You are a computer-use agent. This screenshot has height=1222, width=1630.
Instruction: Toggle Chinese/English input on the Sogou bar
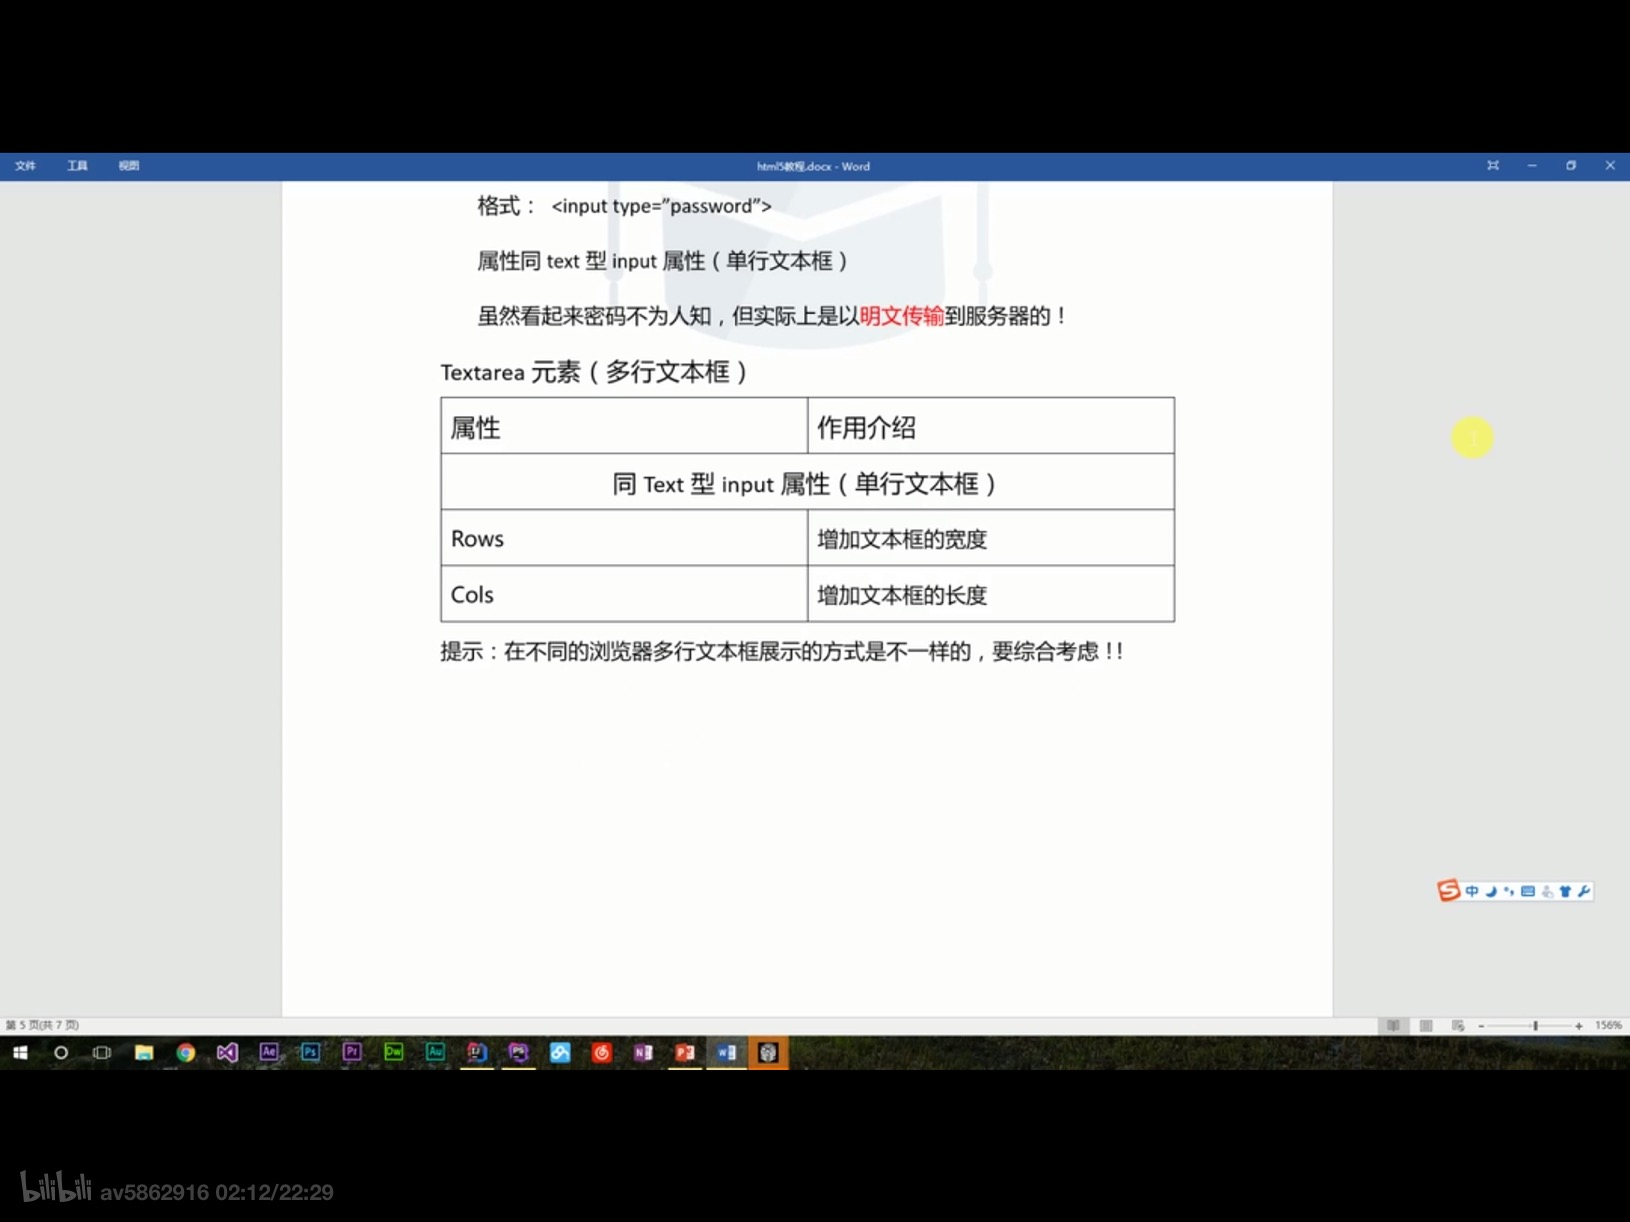point(1472,891)
